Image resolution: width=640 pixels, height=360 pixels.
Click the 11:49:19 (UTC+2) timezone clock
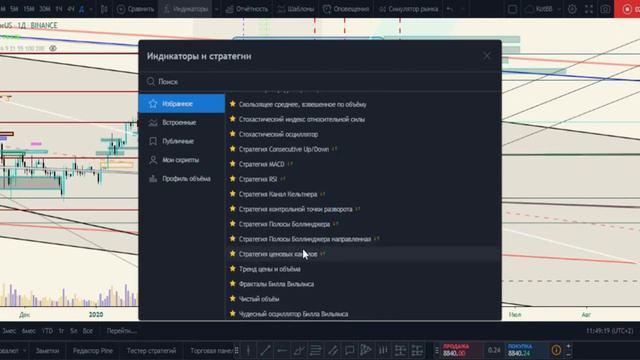609,331
